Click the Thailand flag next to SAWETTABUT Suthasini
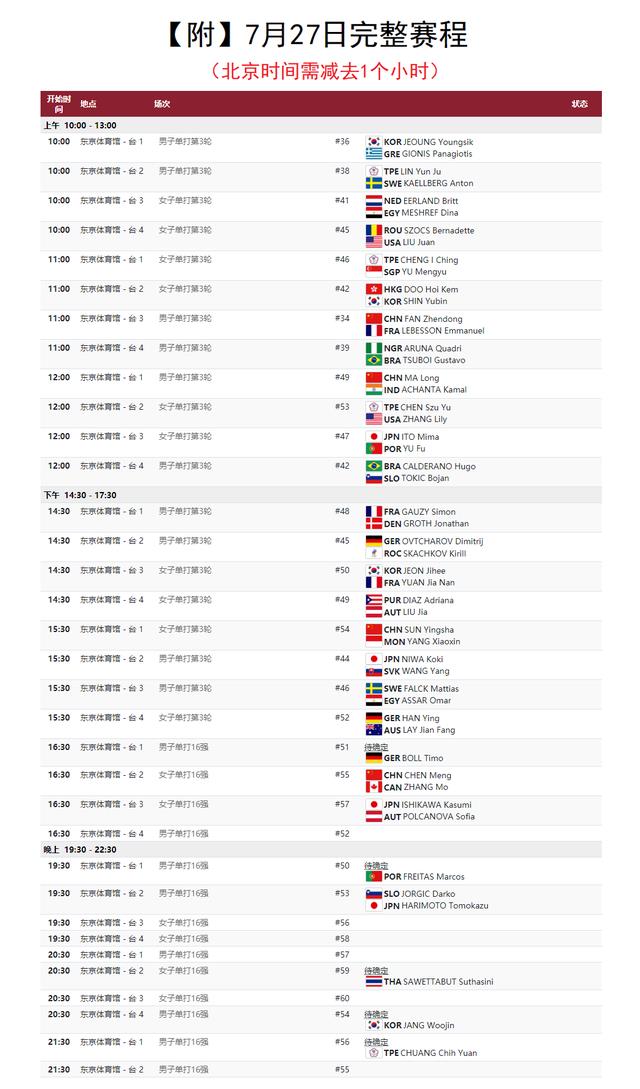 [x=373, y=981]
